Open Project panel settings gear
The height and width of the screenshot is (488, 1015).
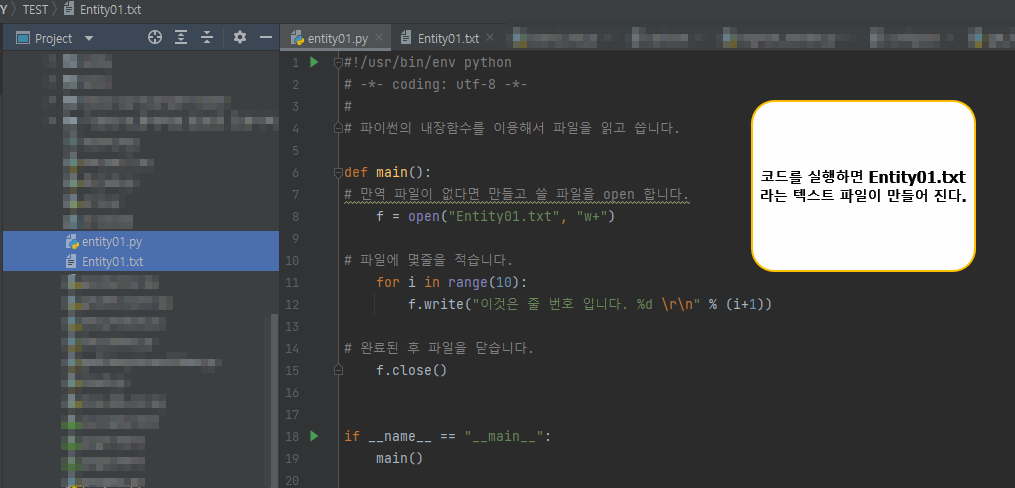click(x=240, y=38)
